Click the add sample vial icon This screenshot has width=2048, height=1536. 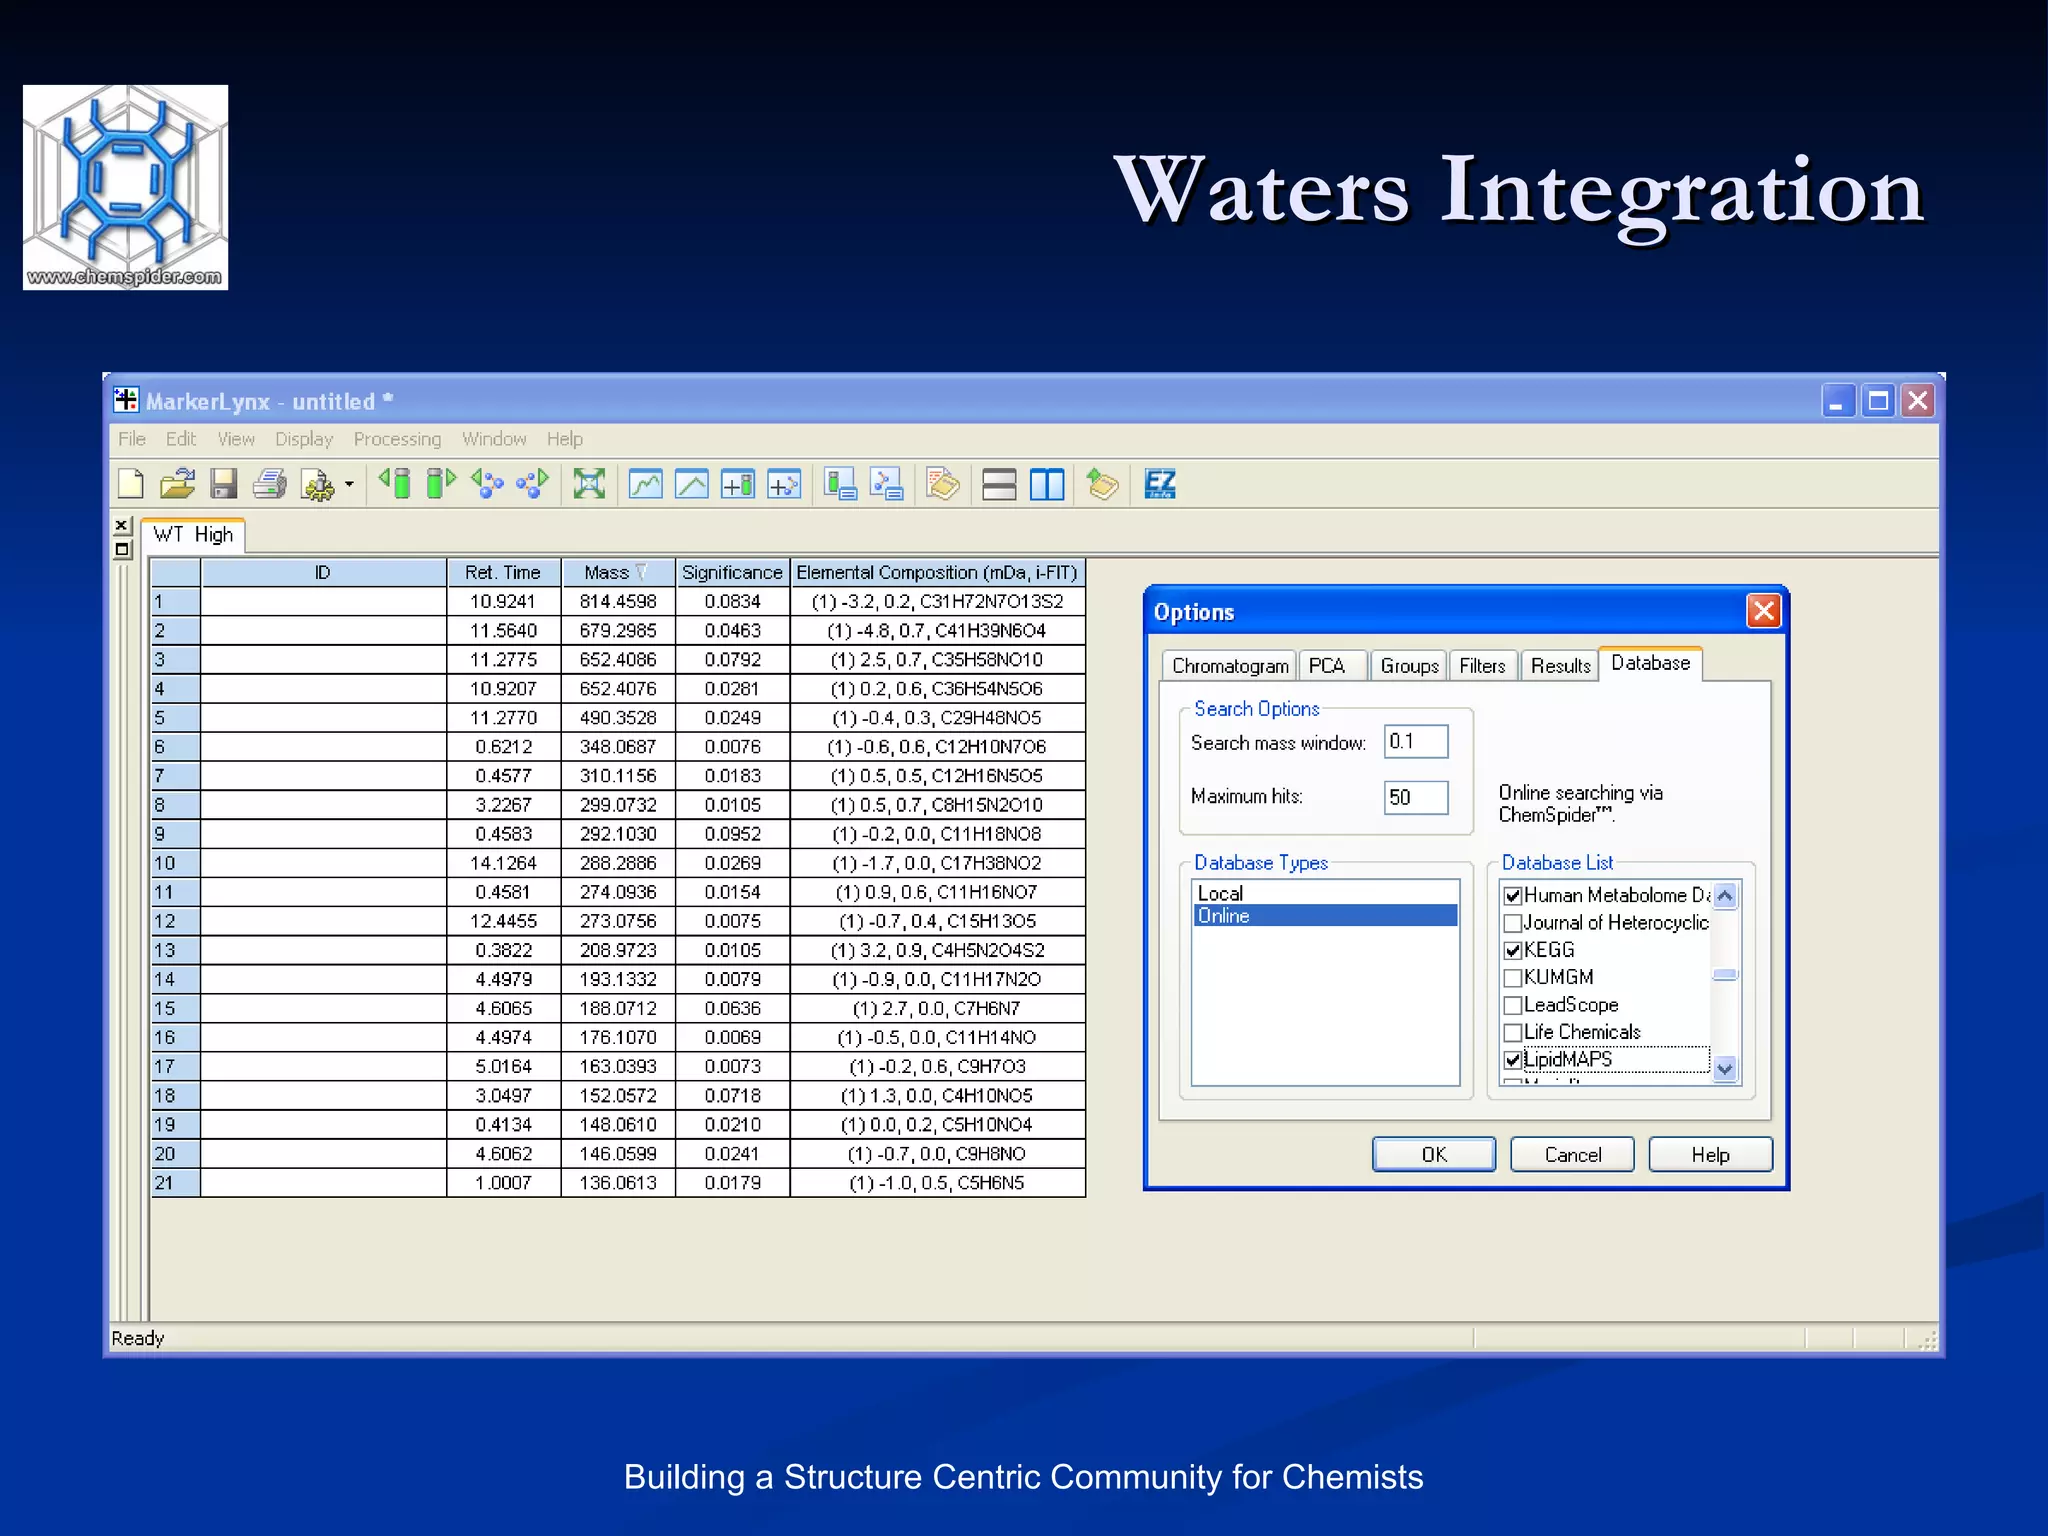[x=738, y=485]
